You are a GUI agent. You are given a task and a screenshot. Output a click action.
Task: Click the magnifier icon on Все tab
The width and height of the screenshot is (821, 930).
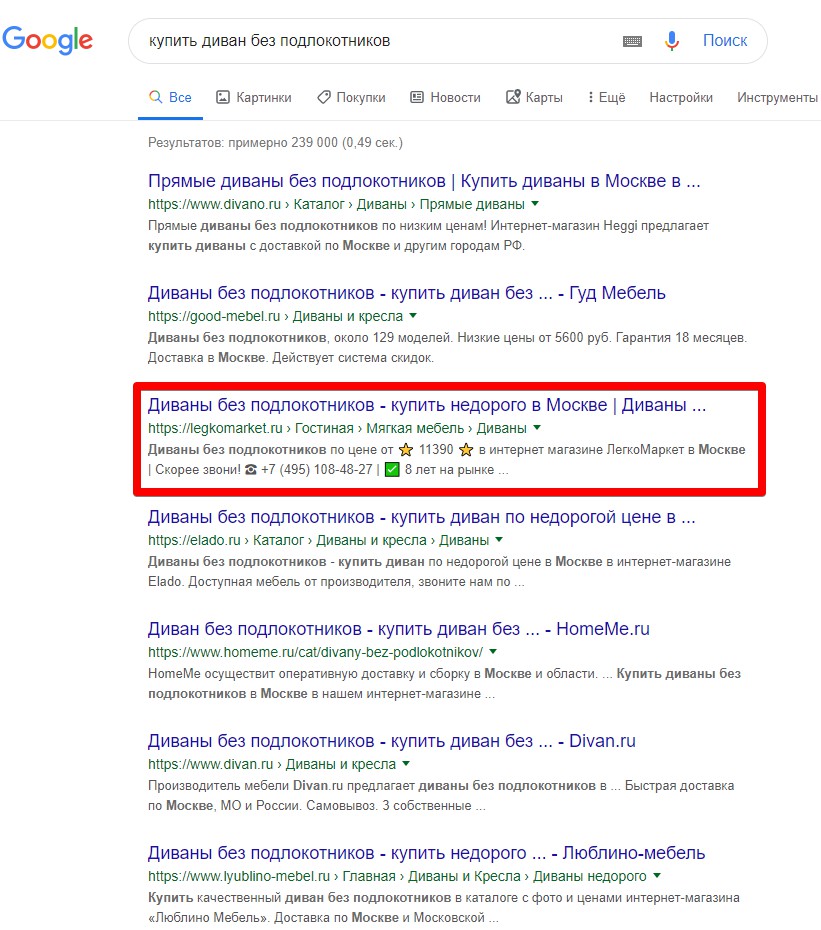coord(155,97)
